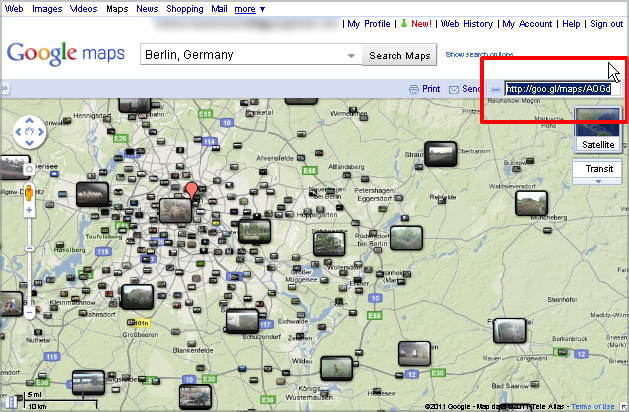Toggle the Transit layer
Screen dimensions: 629x412
[598, 169]
